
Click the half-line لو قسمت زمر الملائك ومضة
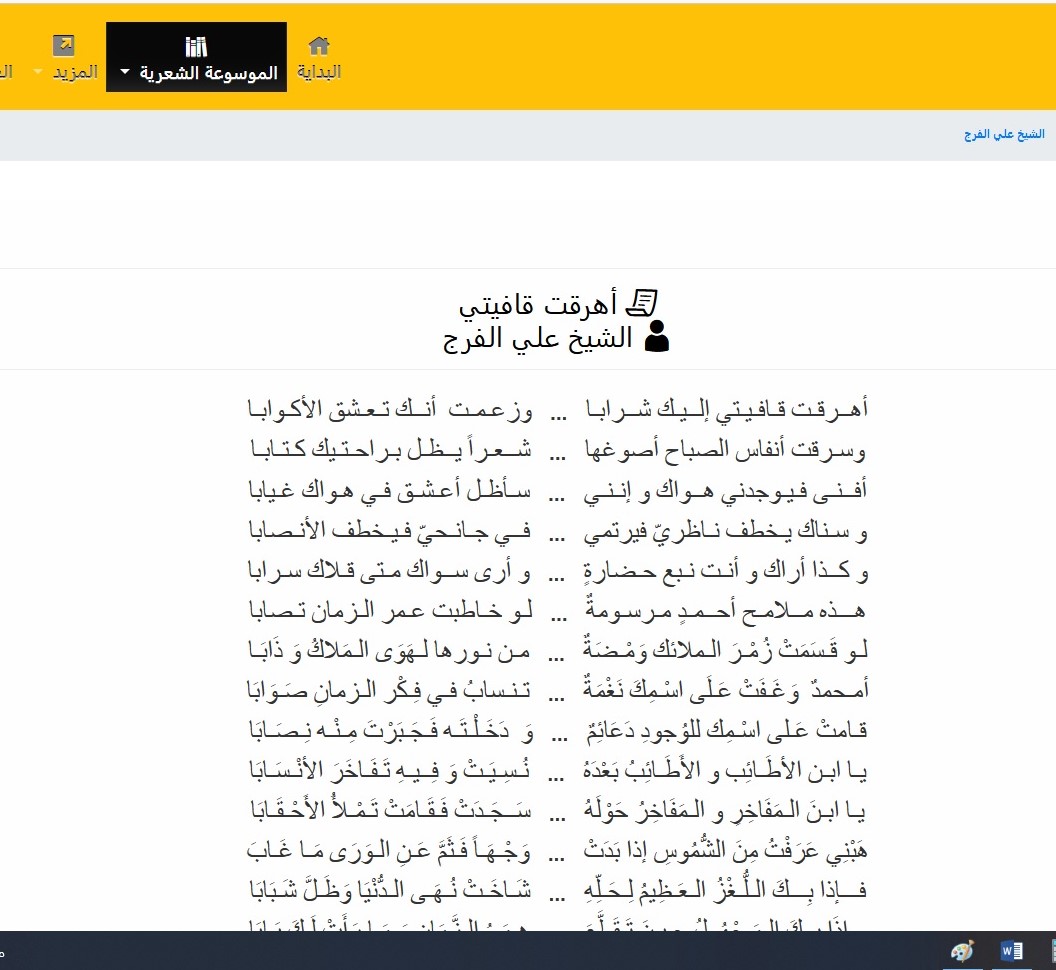pyautogui.click(x=725, y=649)
